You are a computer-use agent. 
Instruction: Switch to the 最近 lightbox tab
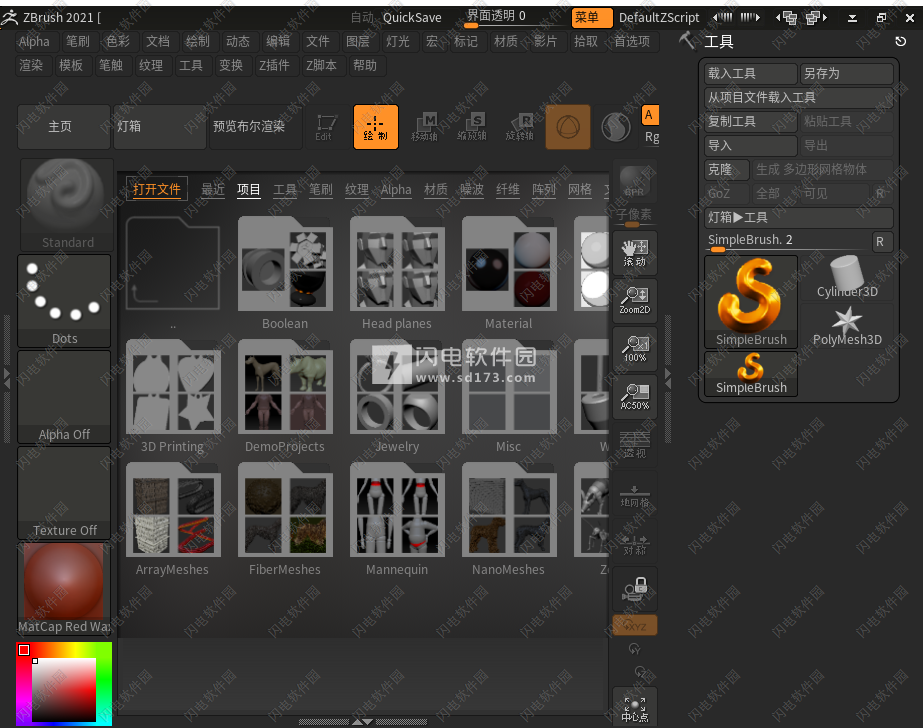[x=213, y=190]
